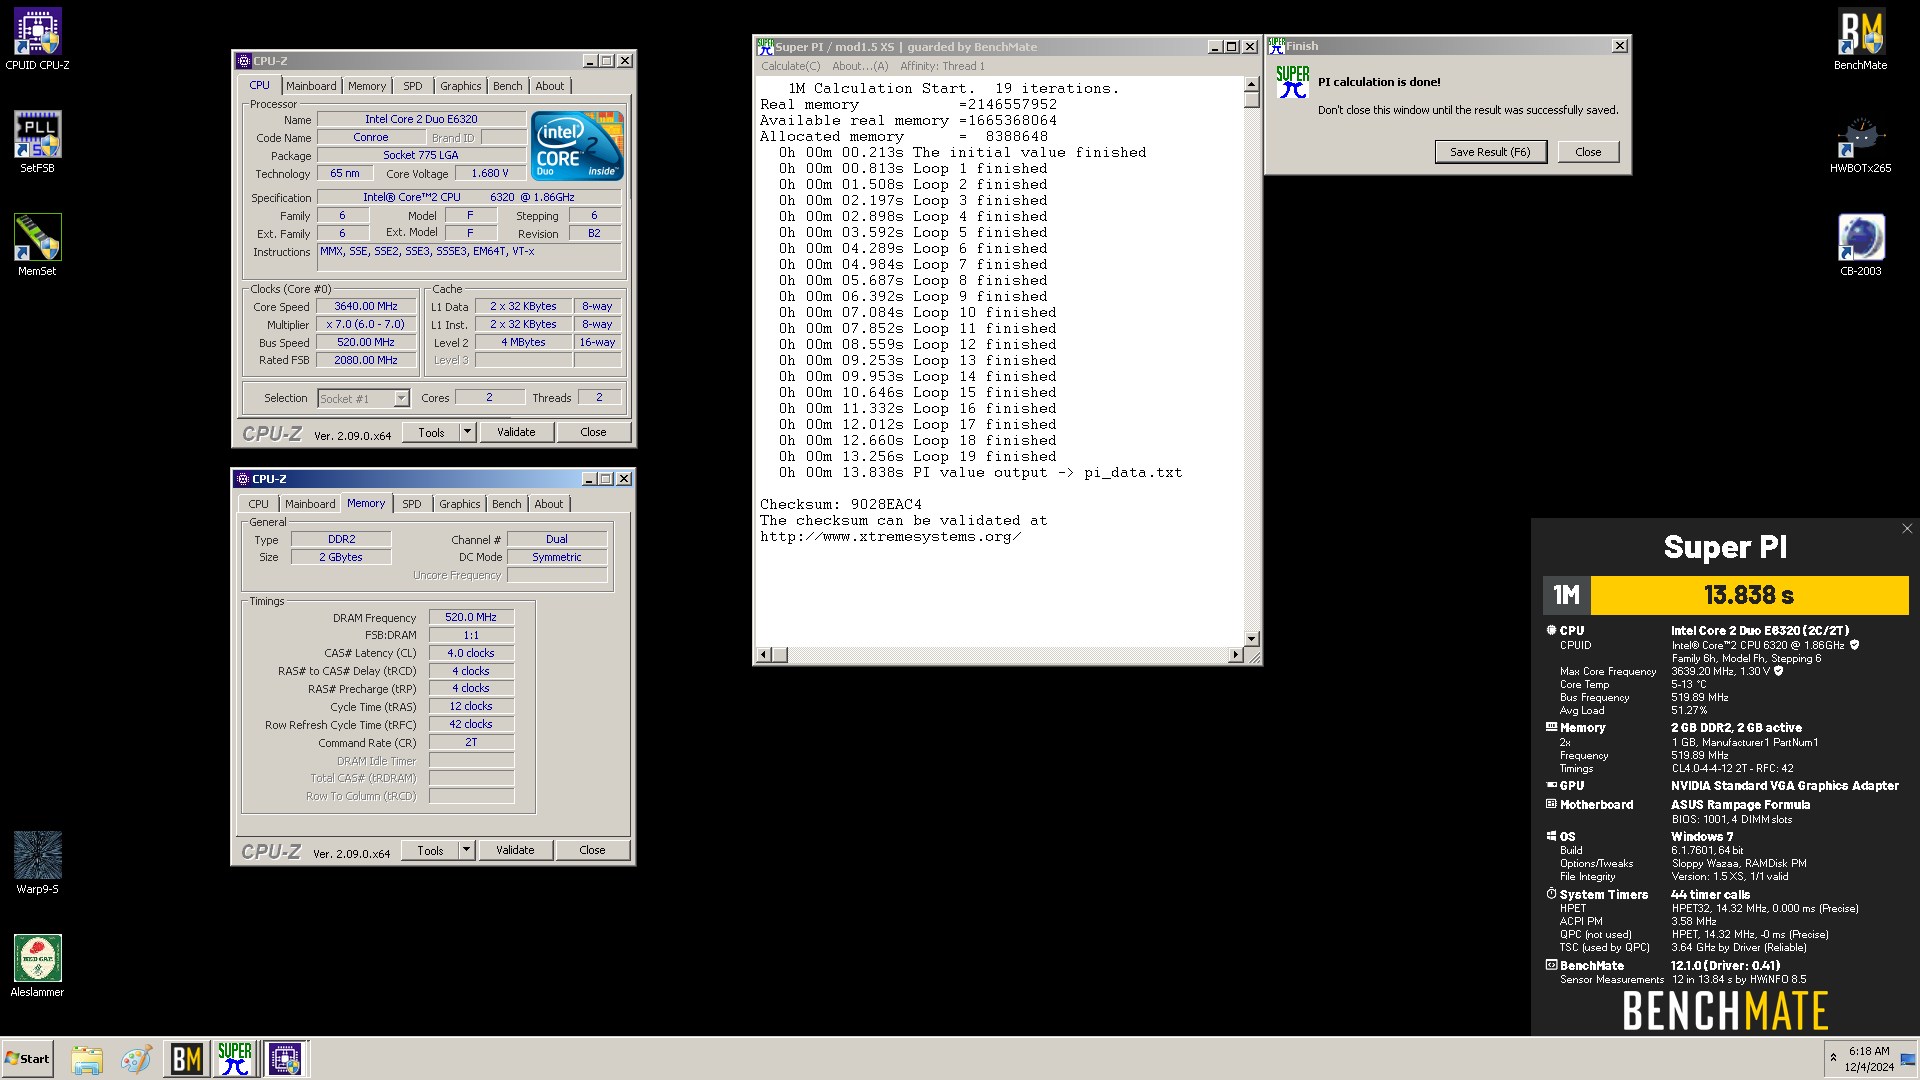
Task: Click the show desktop tray icon
Action: [1908, 1059]
